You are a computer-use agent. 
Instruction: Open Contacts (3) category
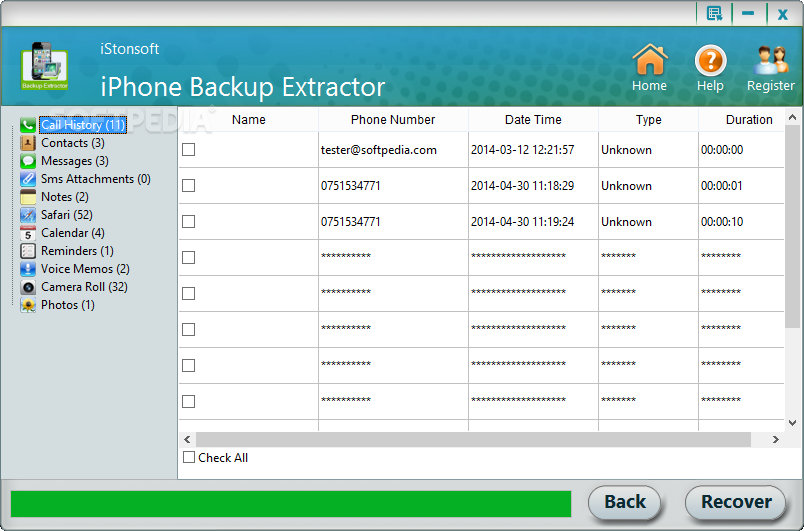point(73,142)
